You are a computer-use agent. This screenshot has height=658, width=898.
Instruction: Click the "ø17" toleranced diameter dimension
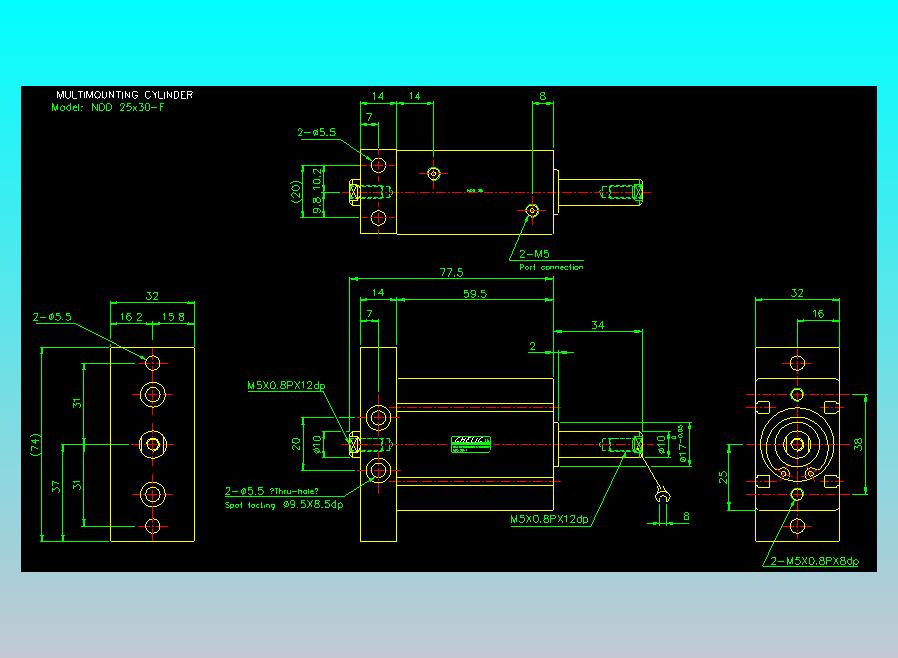pyautogui.click(x=681, y=444)
